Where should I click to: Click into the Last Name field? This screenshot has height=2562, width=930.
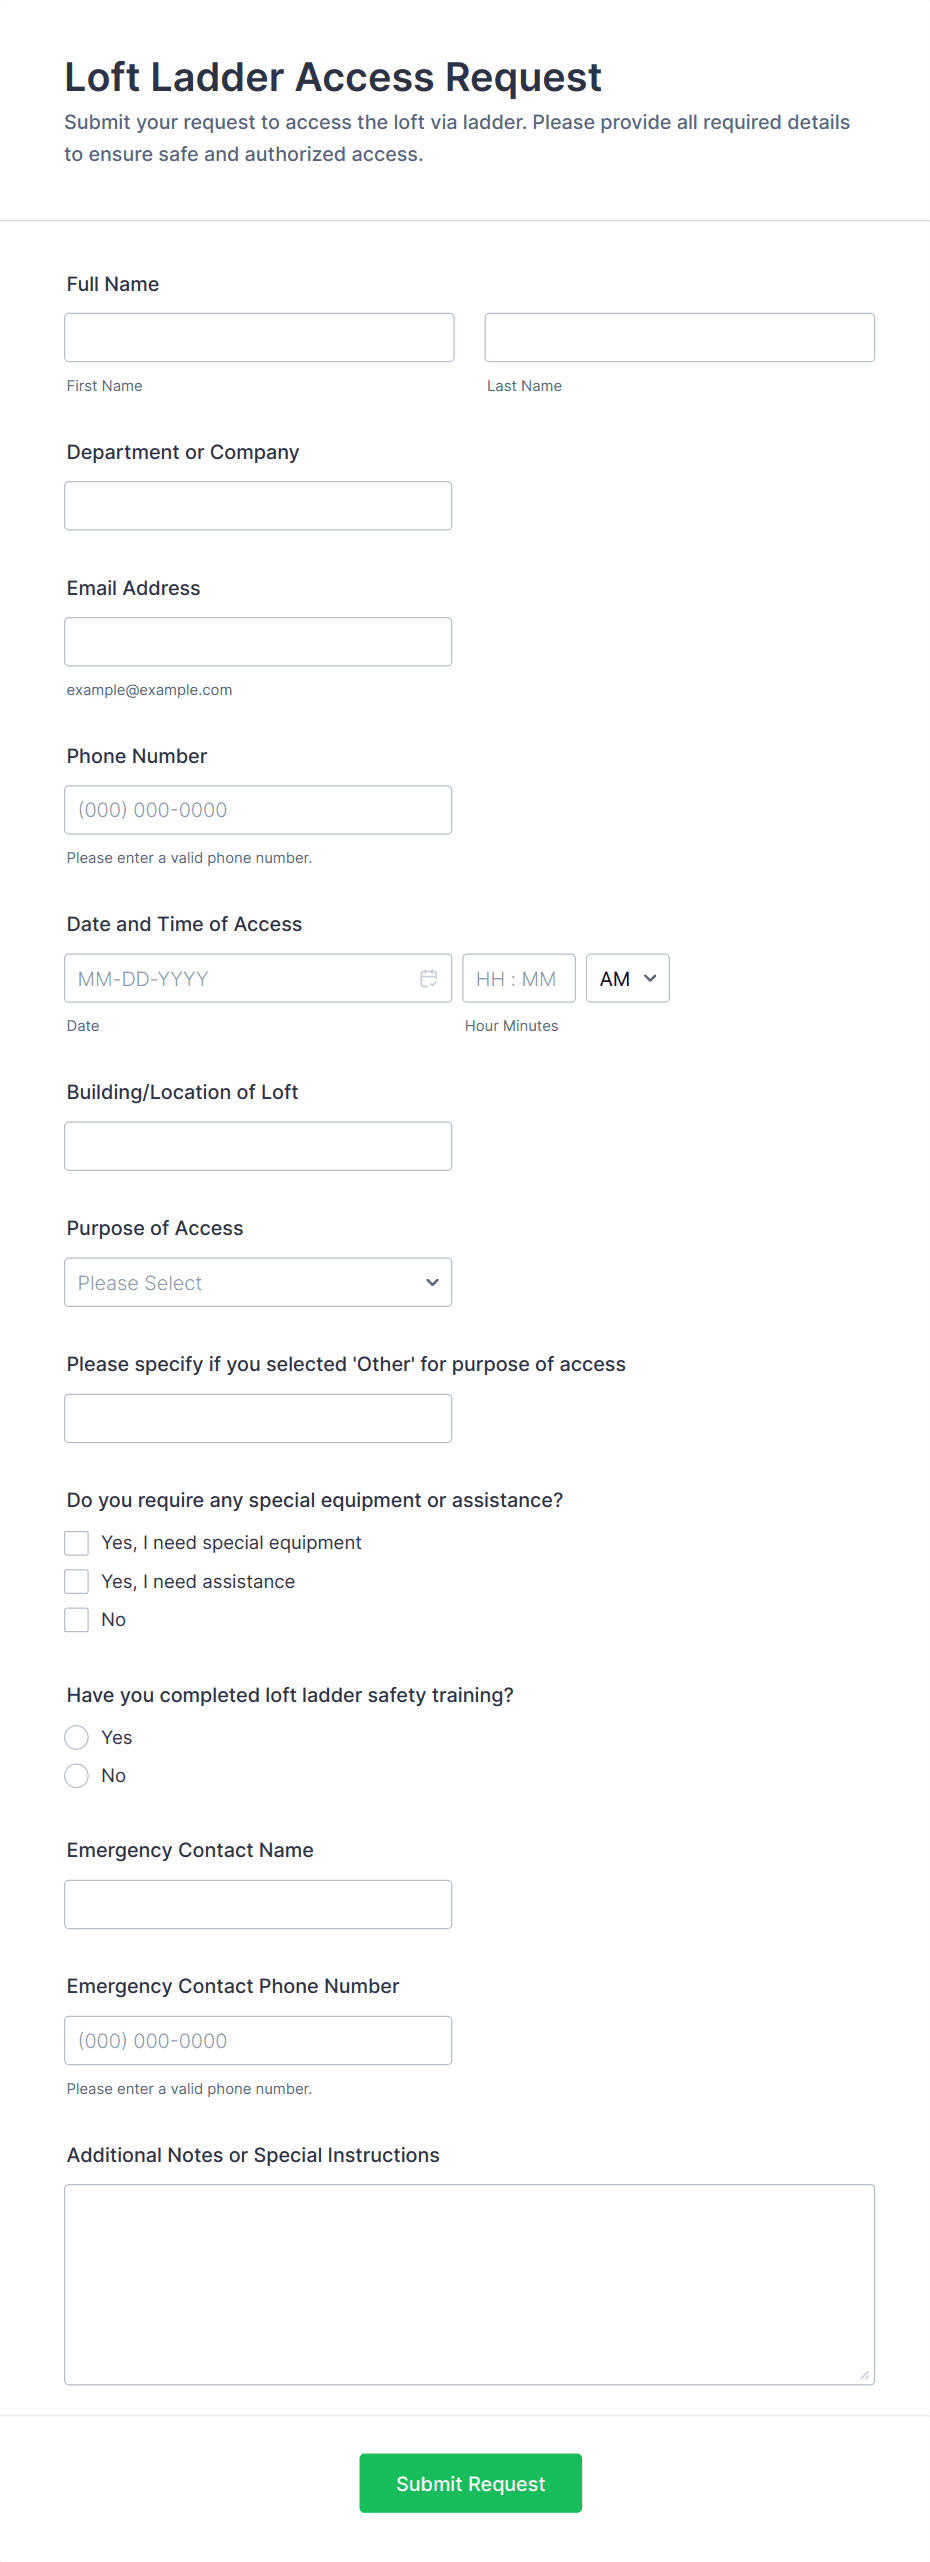pyautogui.click(x=679, y=337)
